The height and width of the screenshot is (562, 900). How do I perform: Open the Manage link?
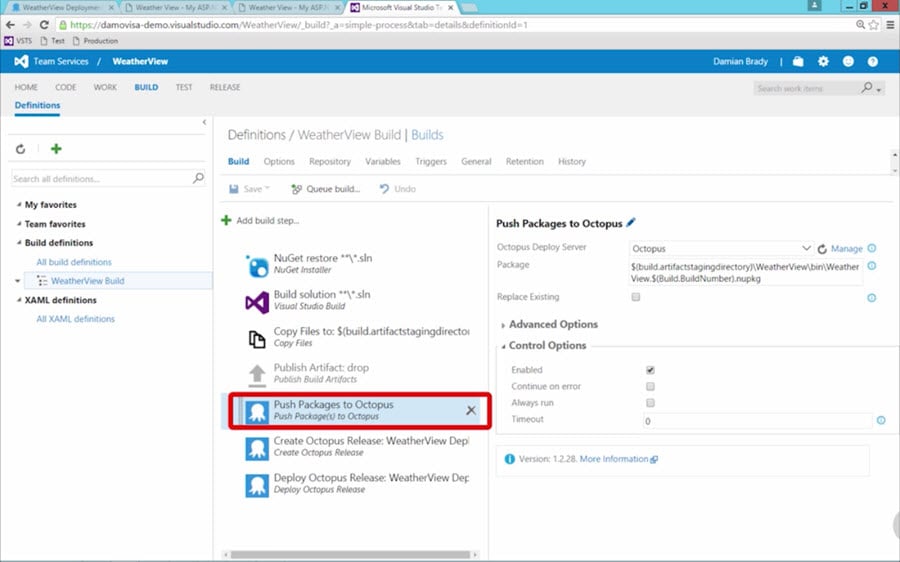pos(847,249)
